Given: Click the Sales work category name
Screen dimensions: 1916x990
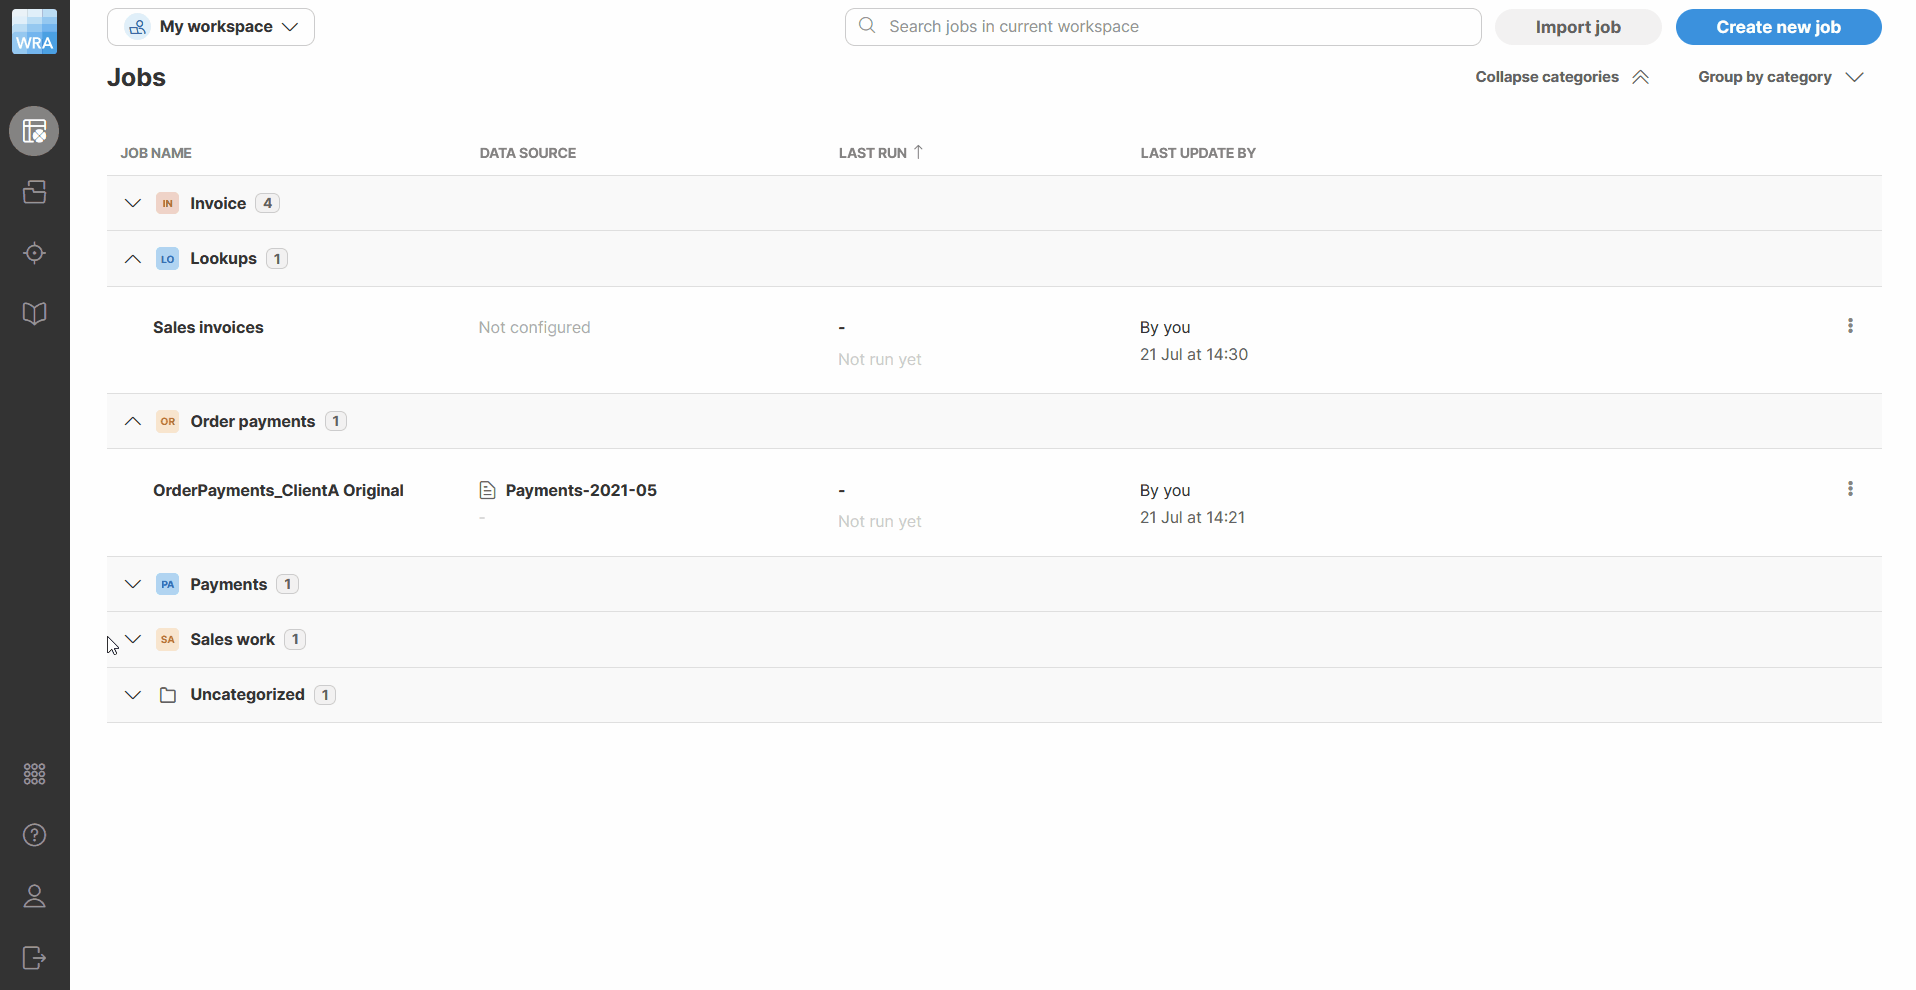Looking at the screenshot, I should [x=232, y=639].
